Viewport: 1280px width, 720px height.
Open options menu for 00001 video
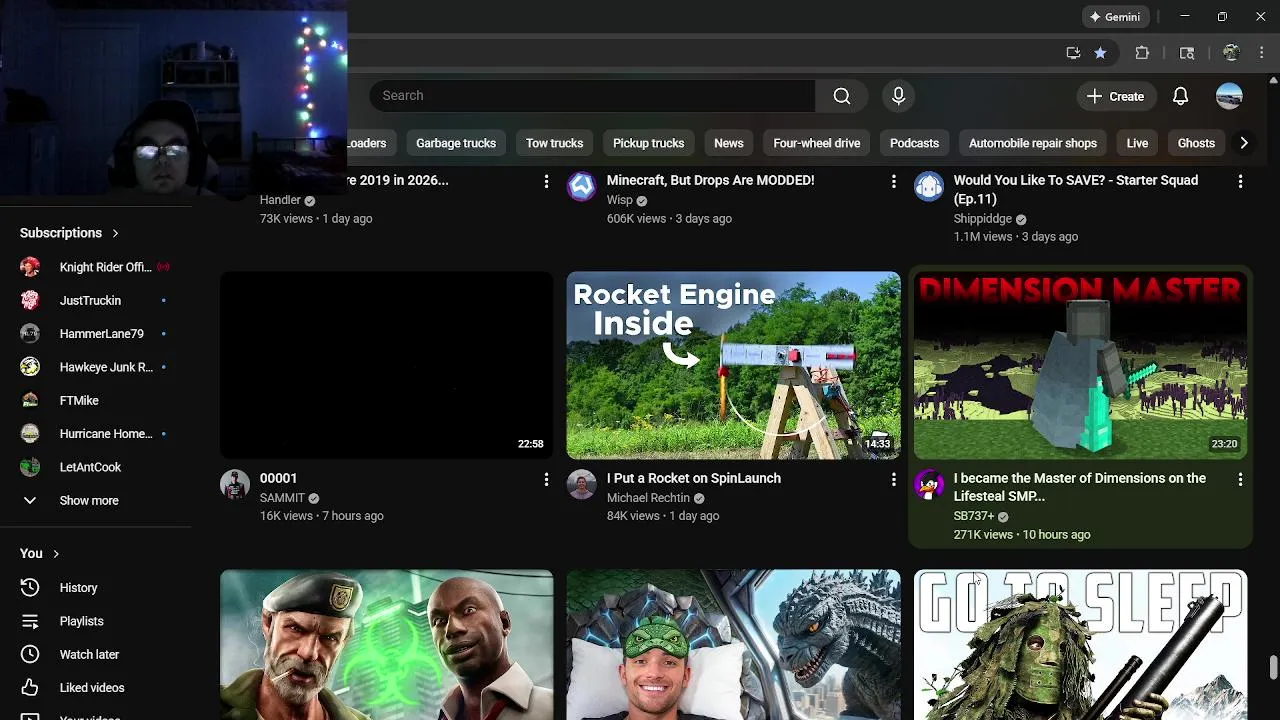click(x=546, y=479)
